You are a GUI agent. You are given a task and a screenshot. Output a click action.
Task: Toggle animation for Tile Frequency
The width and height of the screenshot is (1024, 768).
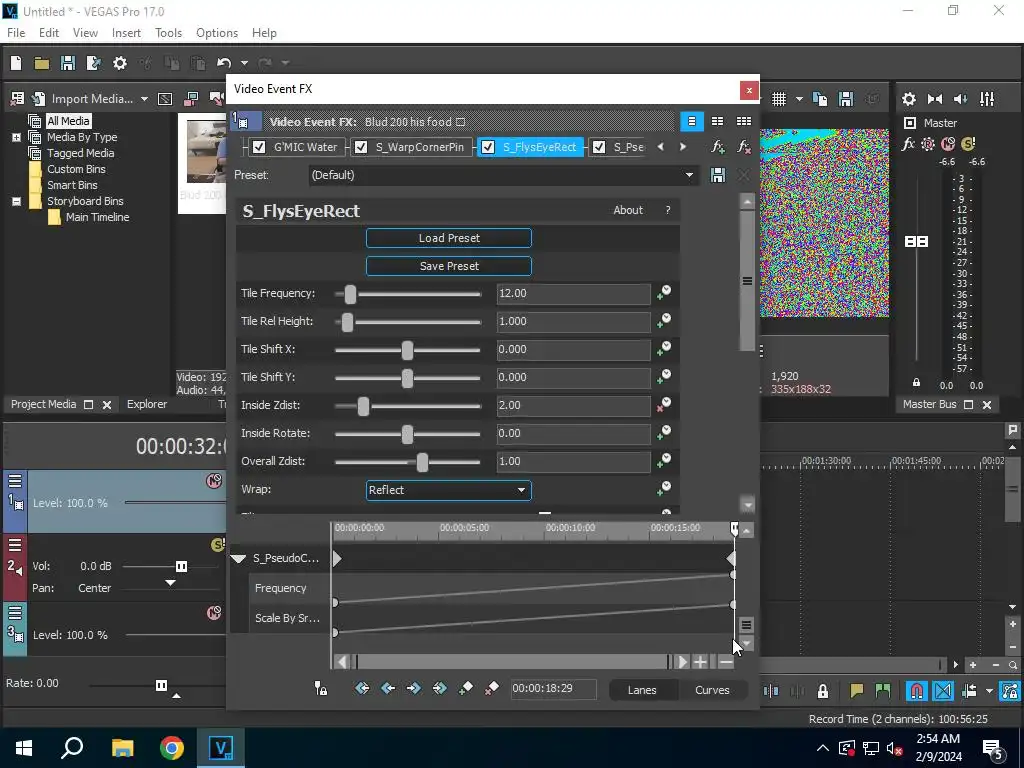tap(664, 293)
